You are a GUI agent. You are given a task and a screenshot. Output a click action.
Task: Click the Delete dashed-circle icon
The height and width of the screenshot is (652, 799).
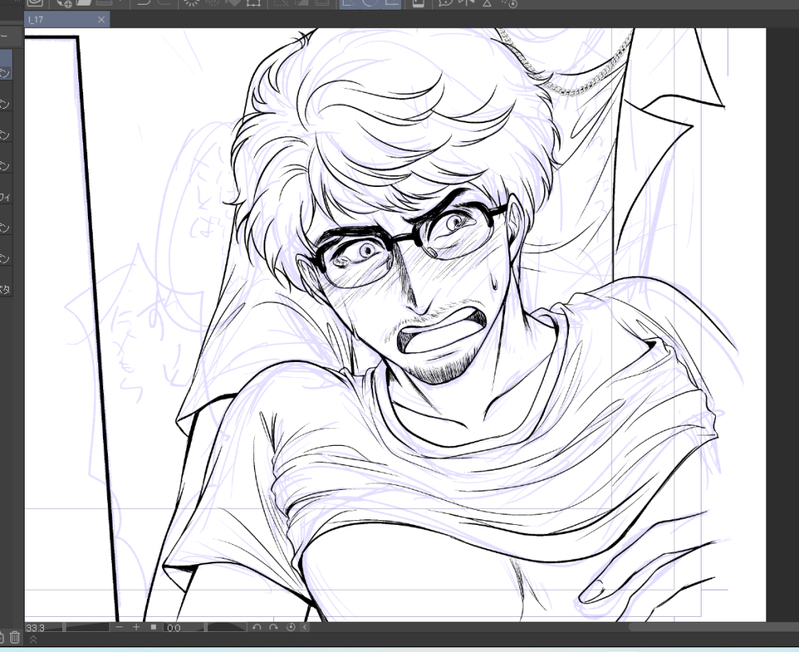(x=191, y=3)
